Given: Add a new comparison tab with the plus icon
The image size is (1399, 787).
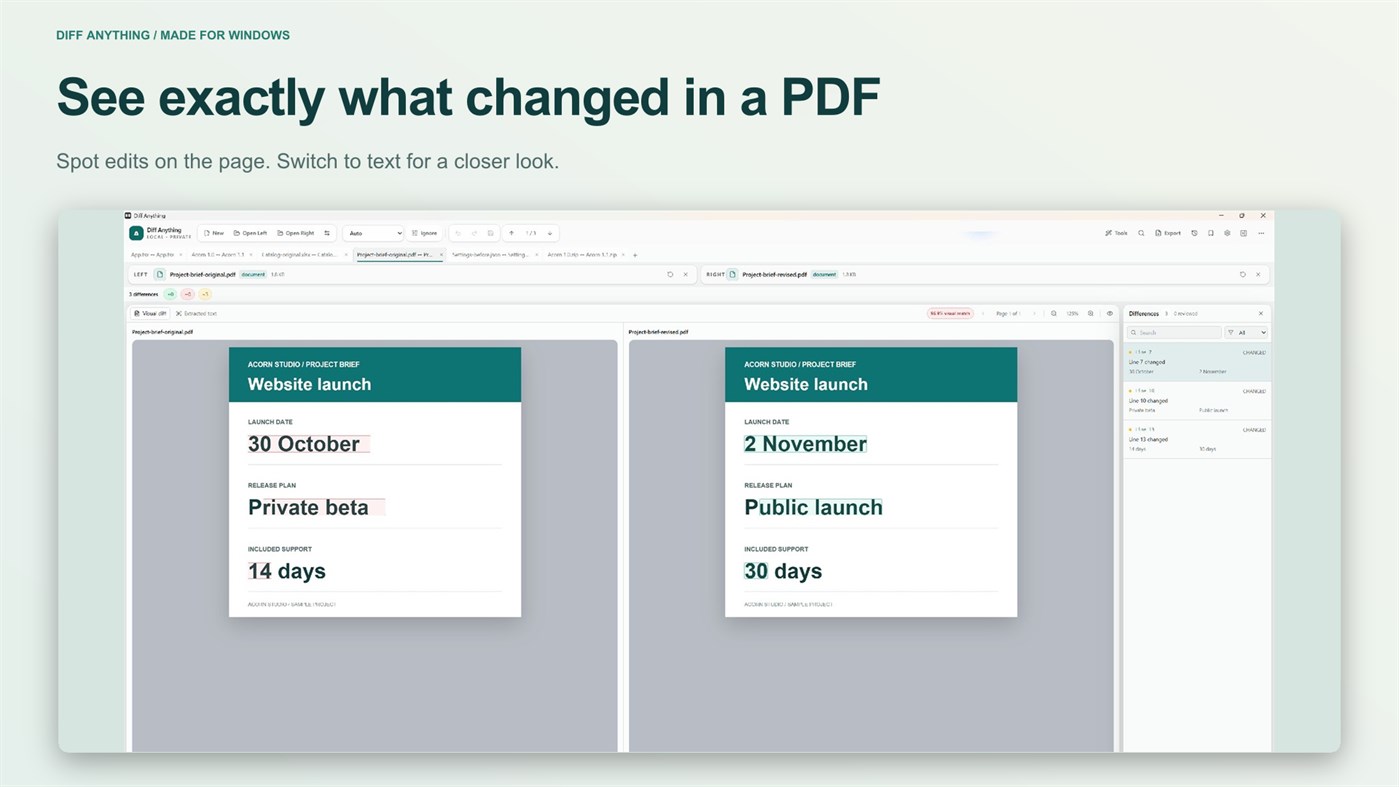Looking at the screenshot, I should coord(634,255).
